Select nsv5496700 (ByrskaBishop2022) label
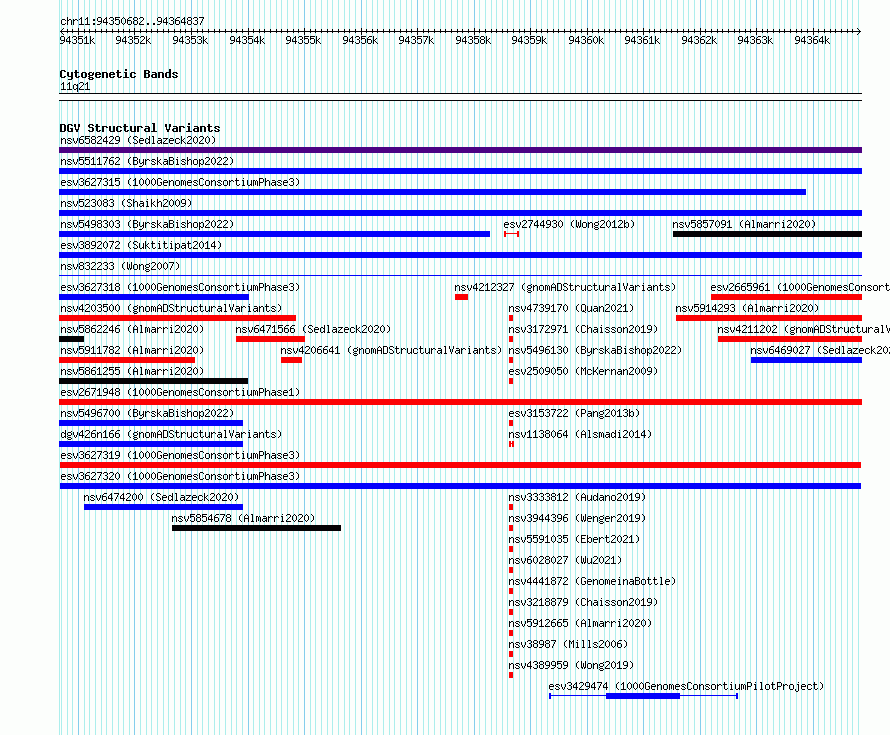Screen dimensions: 890x735 coord(147,413)
